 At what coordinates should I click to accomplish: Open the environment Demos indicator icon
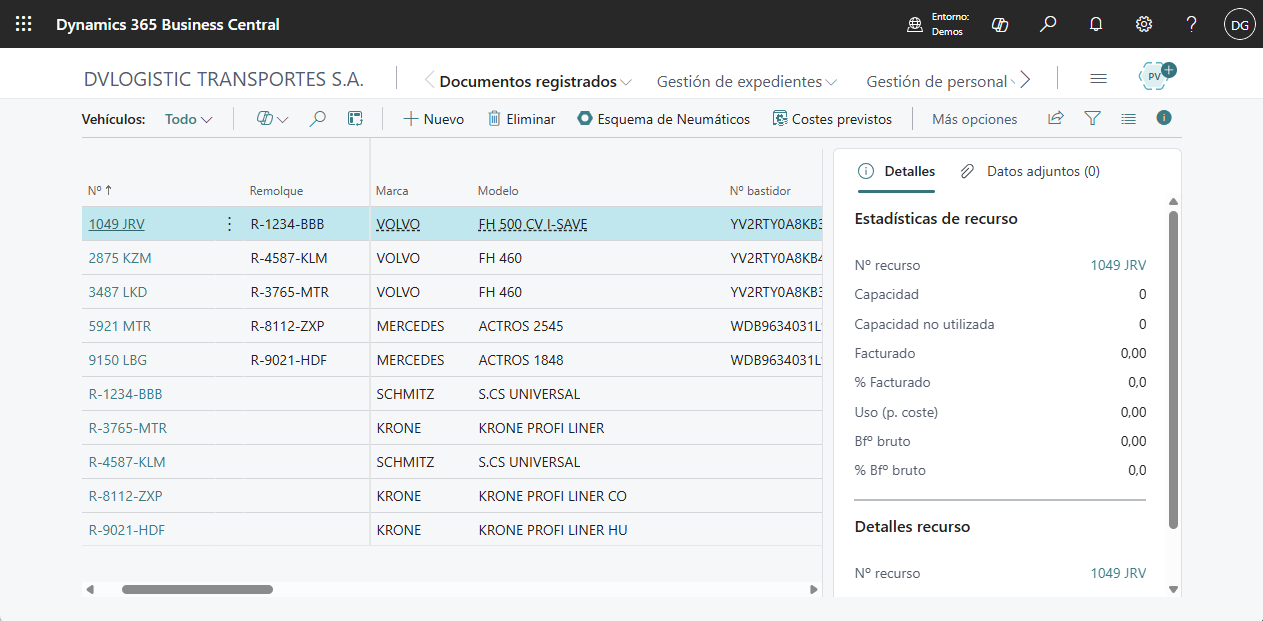coord(914,25)
